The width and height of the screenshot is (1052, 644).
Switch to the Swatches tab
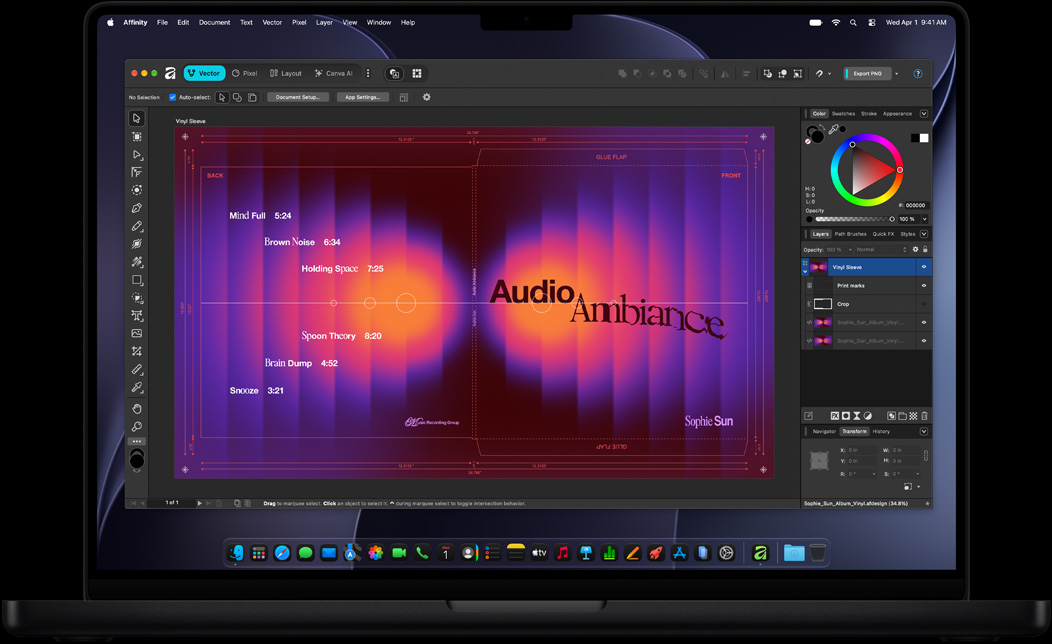(843, 114)
